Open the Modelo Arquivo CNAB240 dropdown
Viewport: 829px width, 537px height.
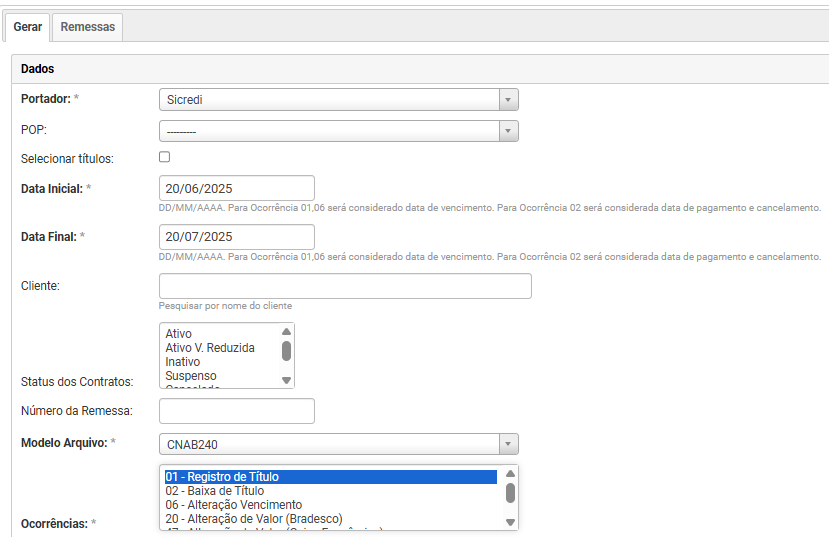[338, 444]
